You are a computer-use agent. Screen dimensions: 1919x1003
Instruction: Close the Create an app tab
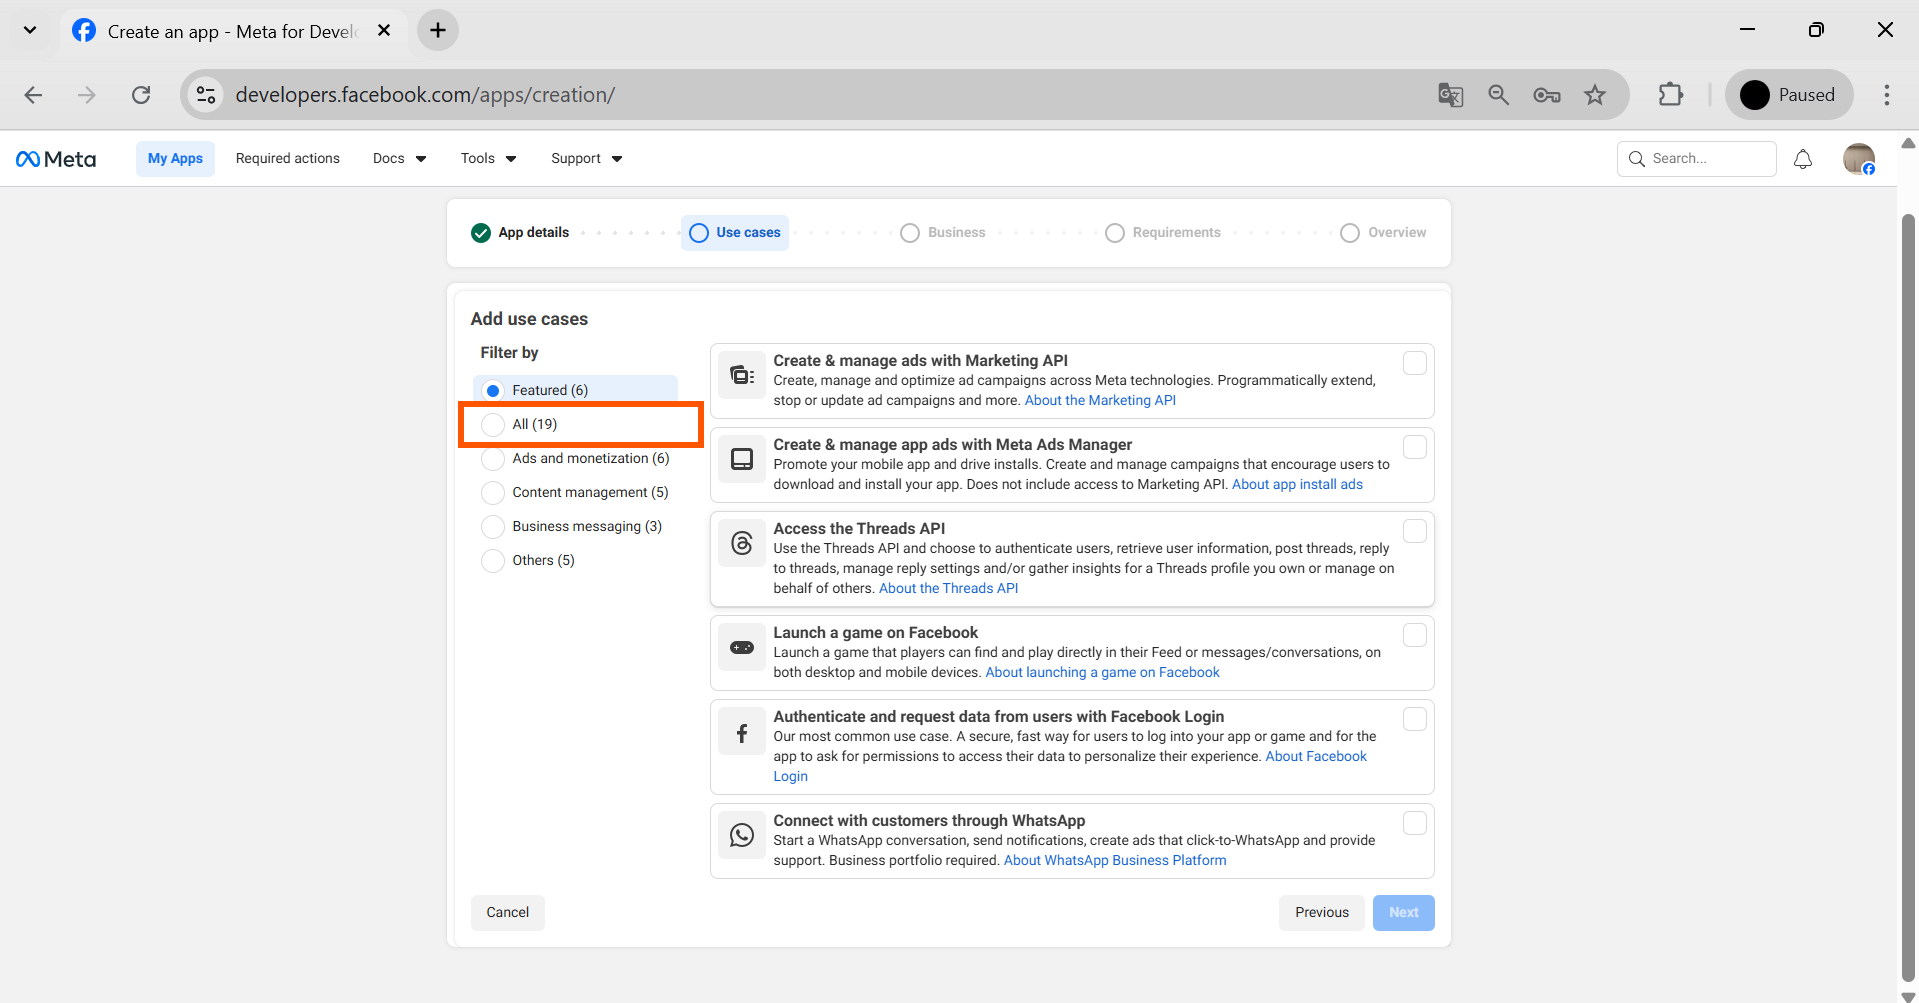(384, 30)
